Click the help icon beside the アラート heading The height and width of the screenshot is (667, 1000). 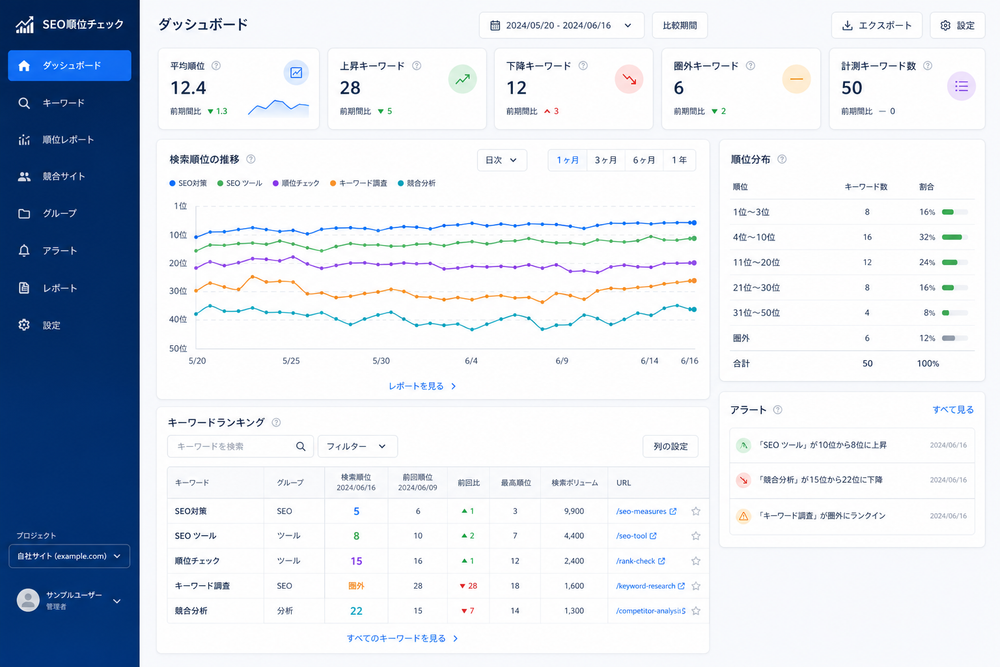[777, 410]
